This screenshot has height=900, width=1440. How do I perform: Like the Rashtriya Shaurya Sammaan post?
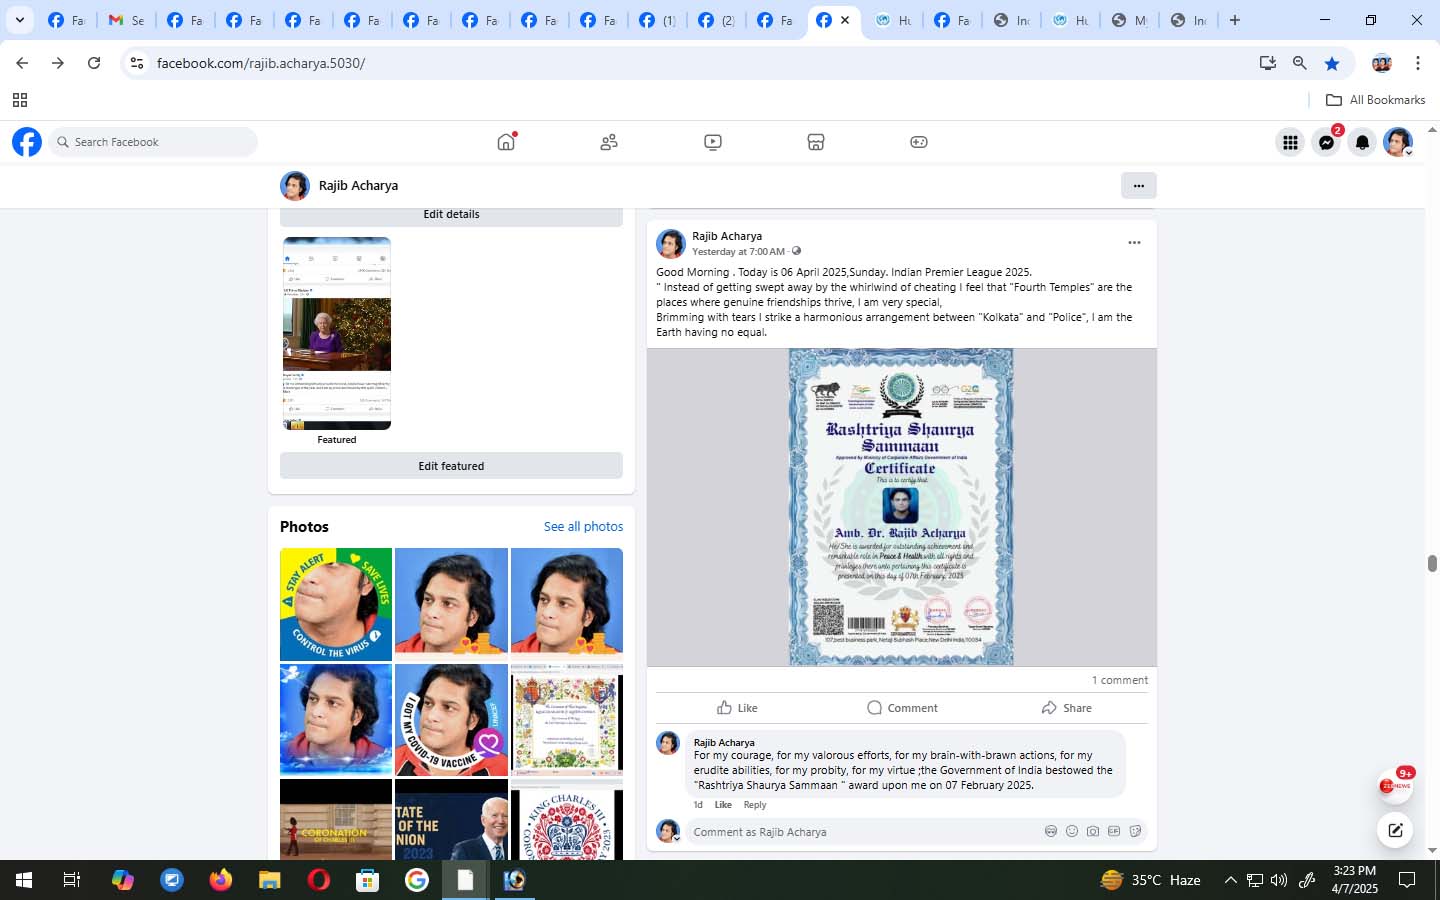pos(737,708)
